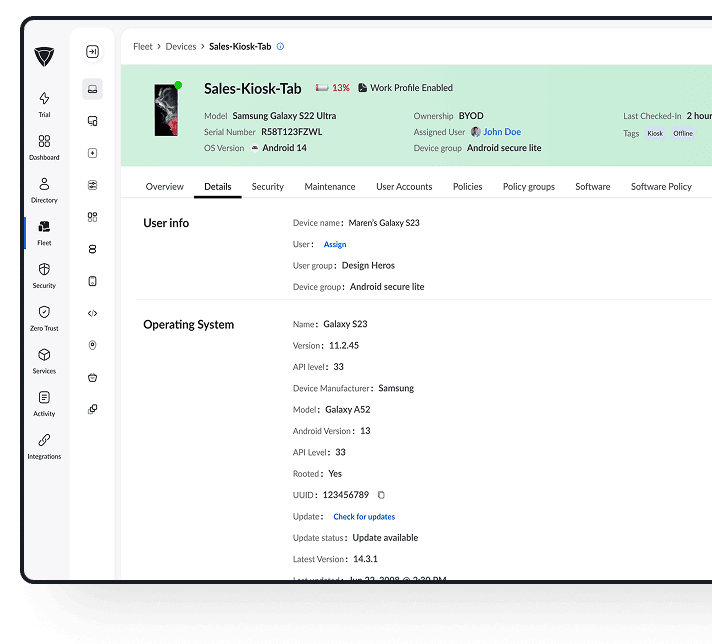Click the code brackets icon in secondary sidebar

coord(92,313)
